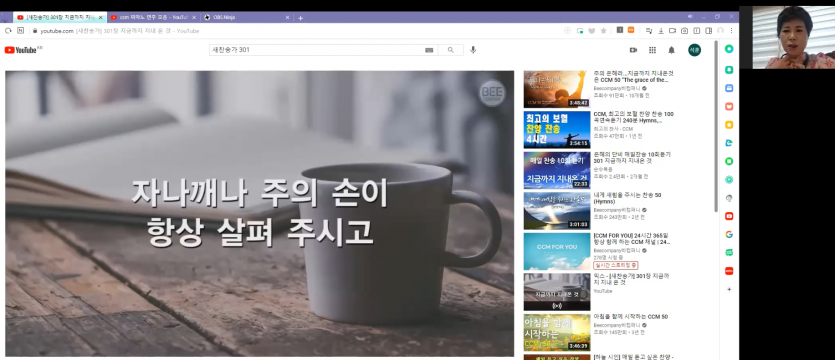
Task: Bookmark this page with the star
Action: point(603,31)
